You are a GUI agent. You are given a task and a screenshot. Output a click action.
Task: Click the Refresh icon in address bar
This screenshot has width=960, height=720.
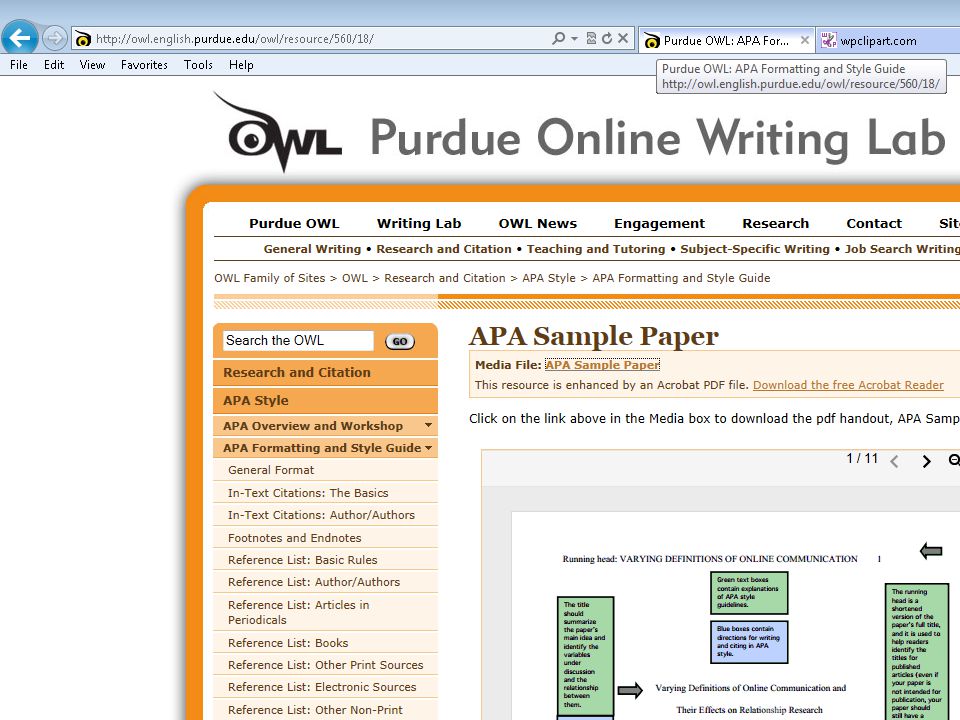click(x=607, y=38)
